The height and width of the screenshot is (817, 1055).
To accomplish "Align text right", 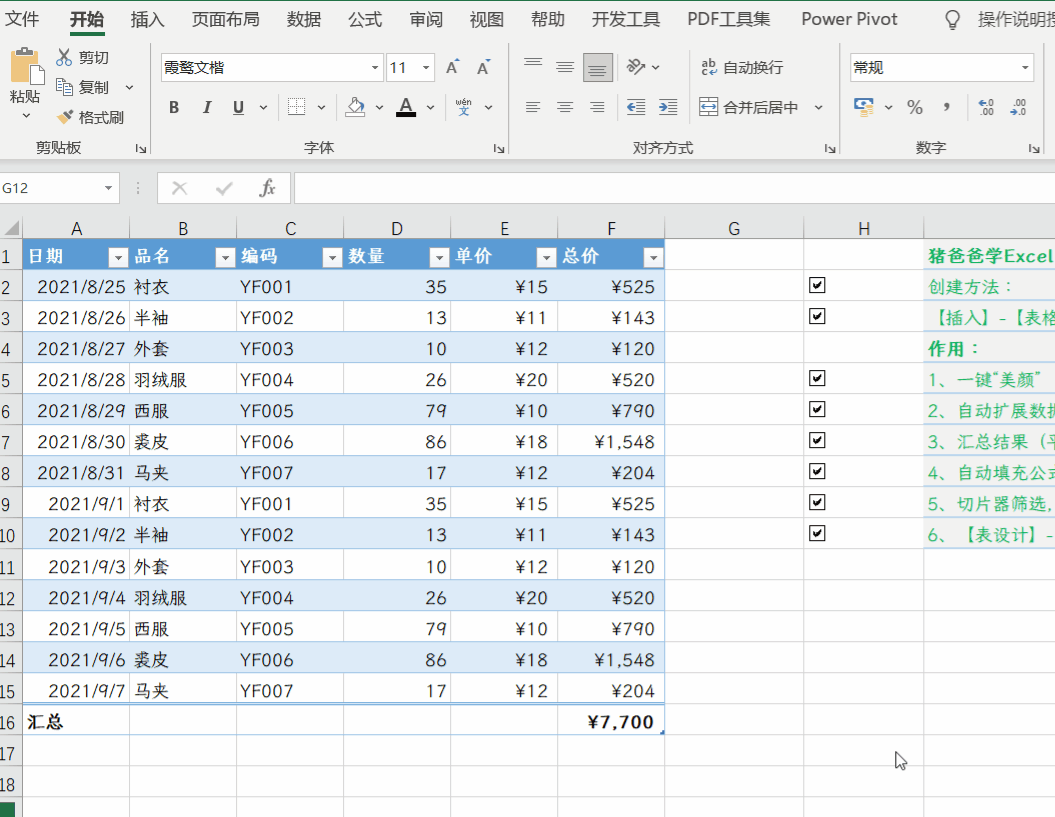I will tap(597, 107).
